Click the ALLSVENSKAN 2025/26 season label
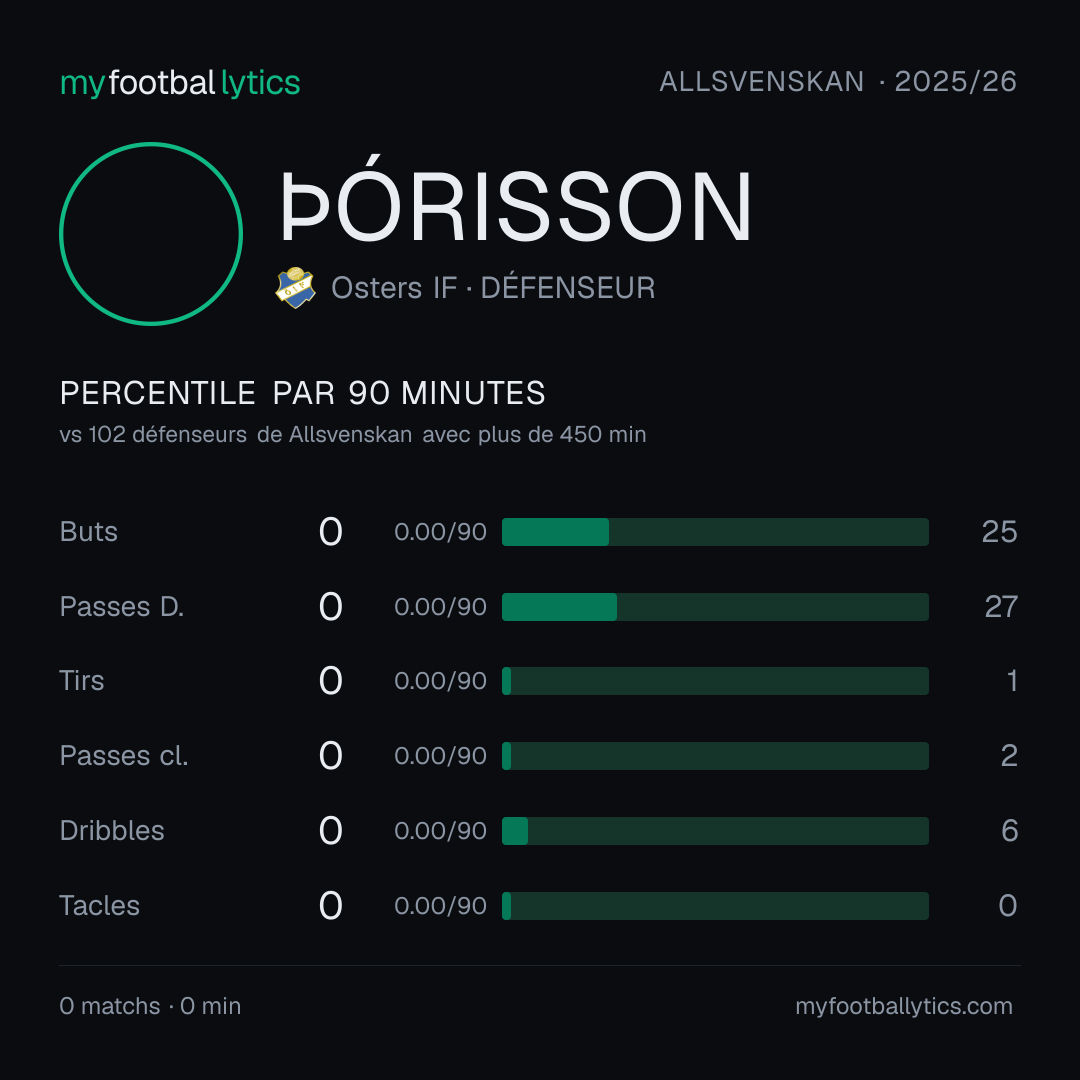This screenshot has height=1080, width=1080. (838, 82)
